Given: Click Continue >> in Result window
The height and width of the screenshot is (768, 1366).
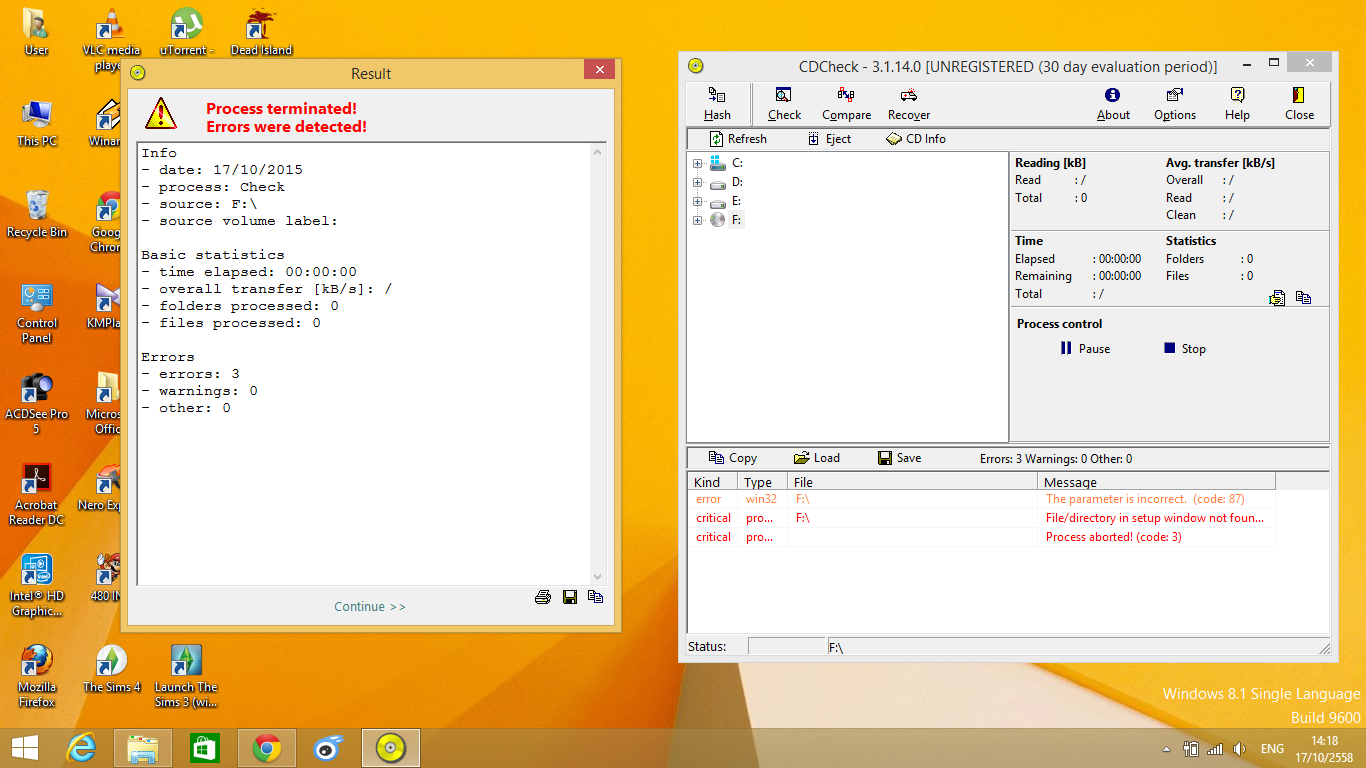Looking at the screenshot, I should [x=370, y=607].
